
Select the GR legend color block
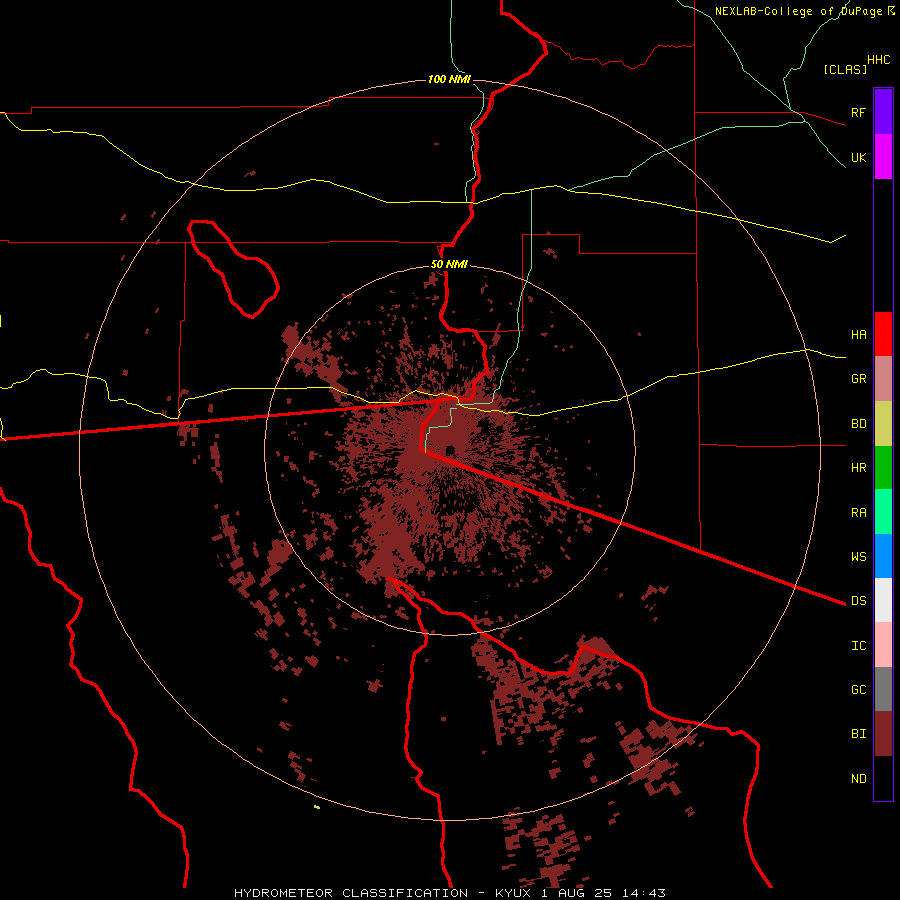[x=883, y=379]
